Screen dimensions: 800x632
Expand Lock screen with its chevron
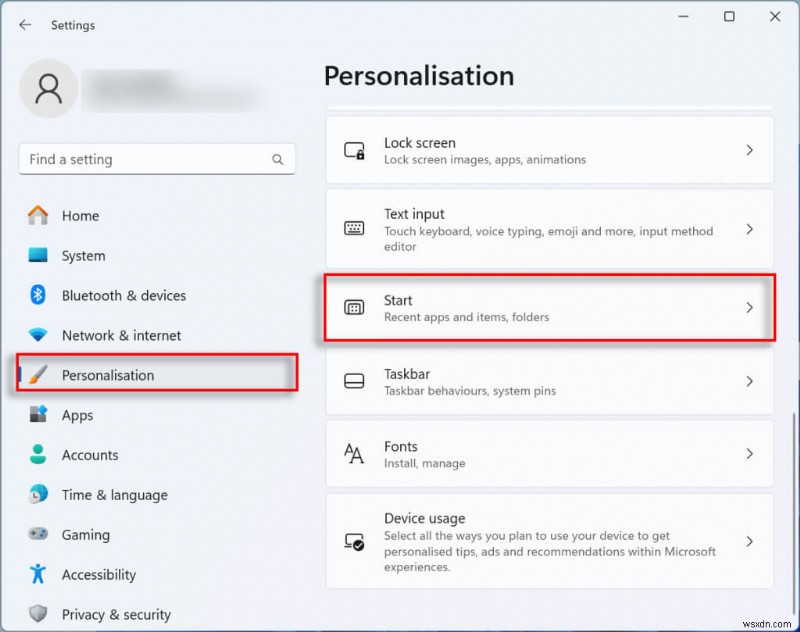(749, 150)
